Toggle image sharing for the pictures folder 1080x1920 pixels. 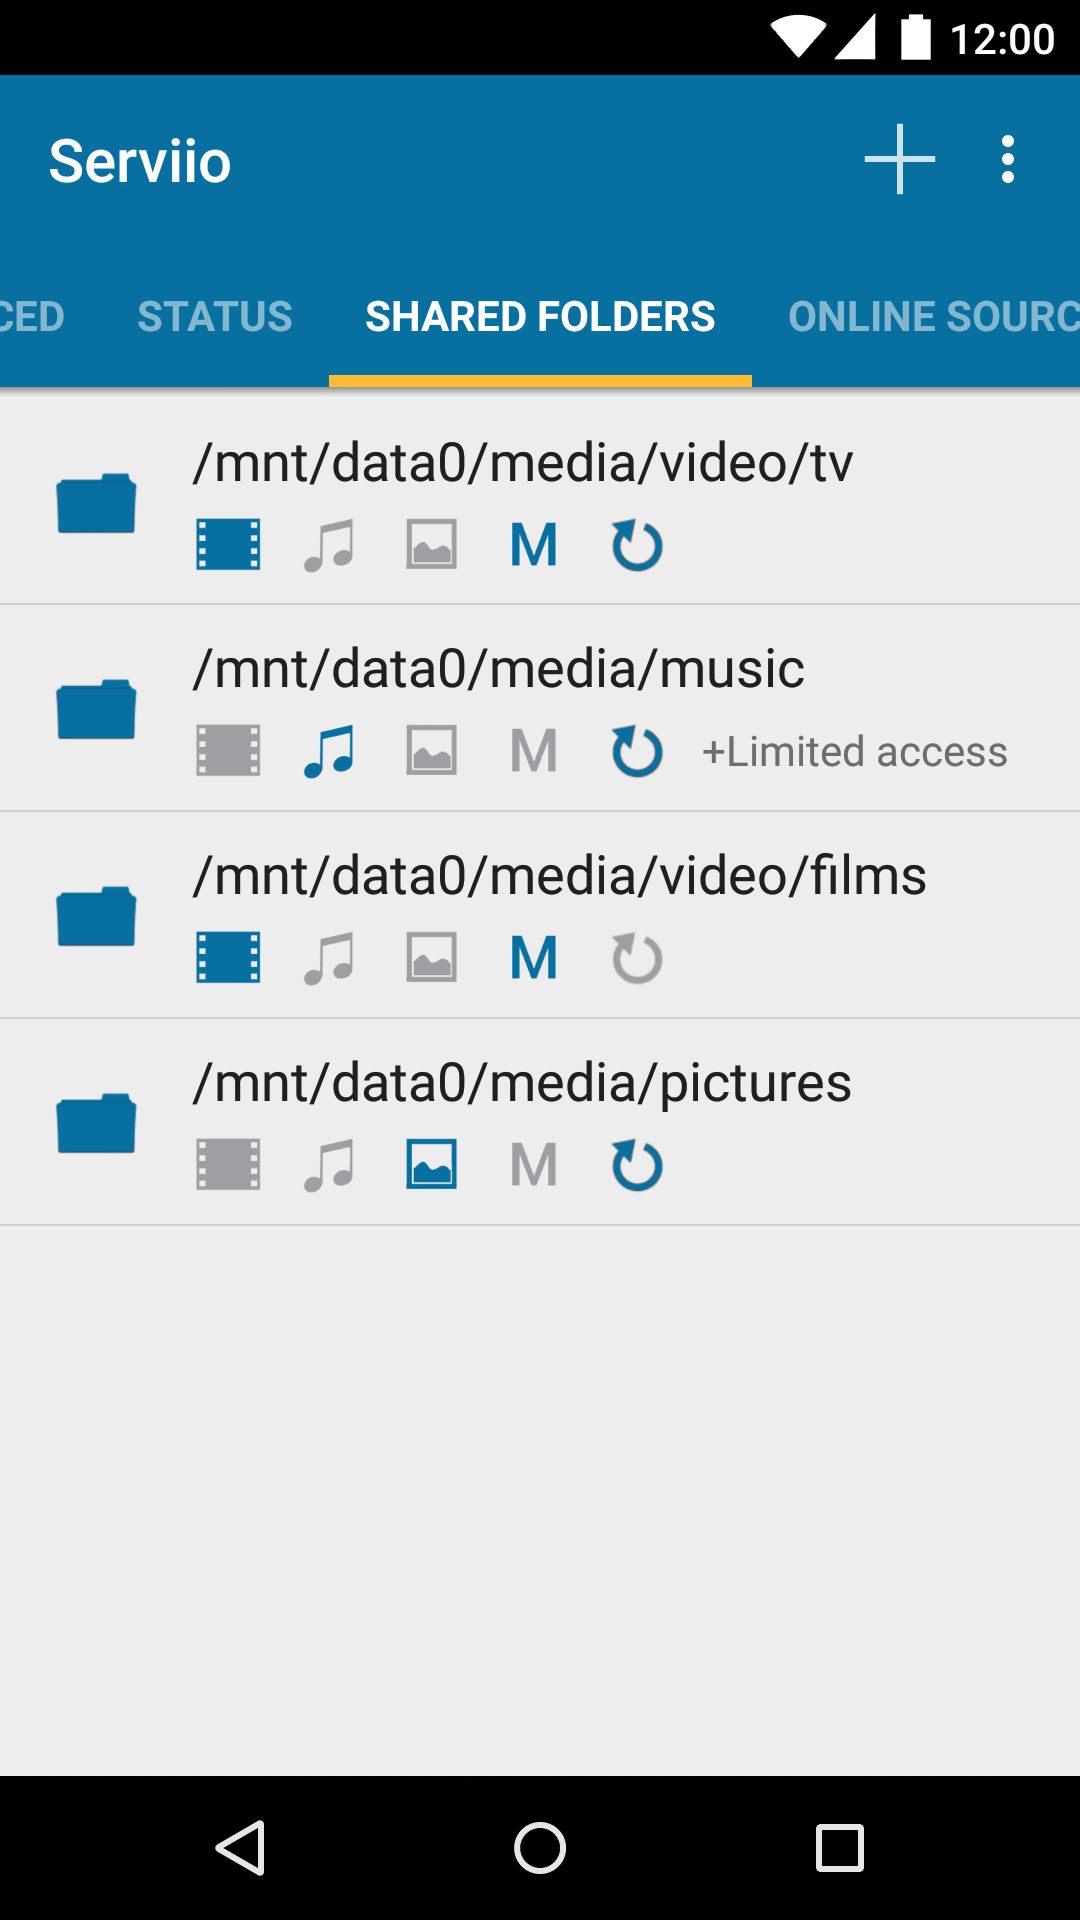(x=432, y=1165)
